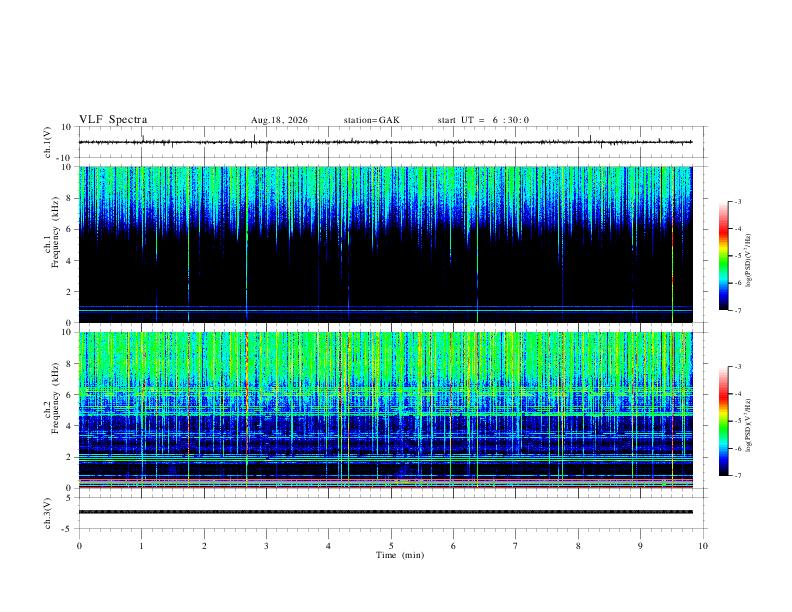The width and height of the screenshot is (792, 612).
Task: Click the start UT time label
Action: (483, 120)
